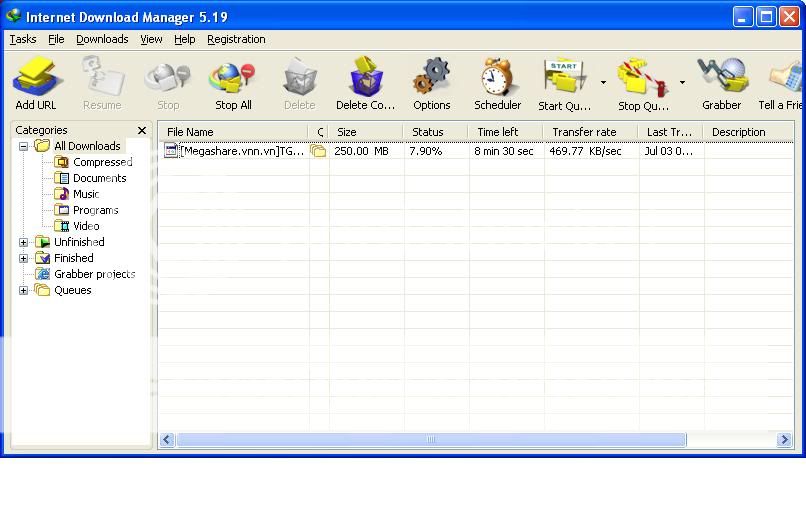Click the Music category icon
This screenshot has width=806, height=512.
click(x=62, y=194)
